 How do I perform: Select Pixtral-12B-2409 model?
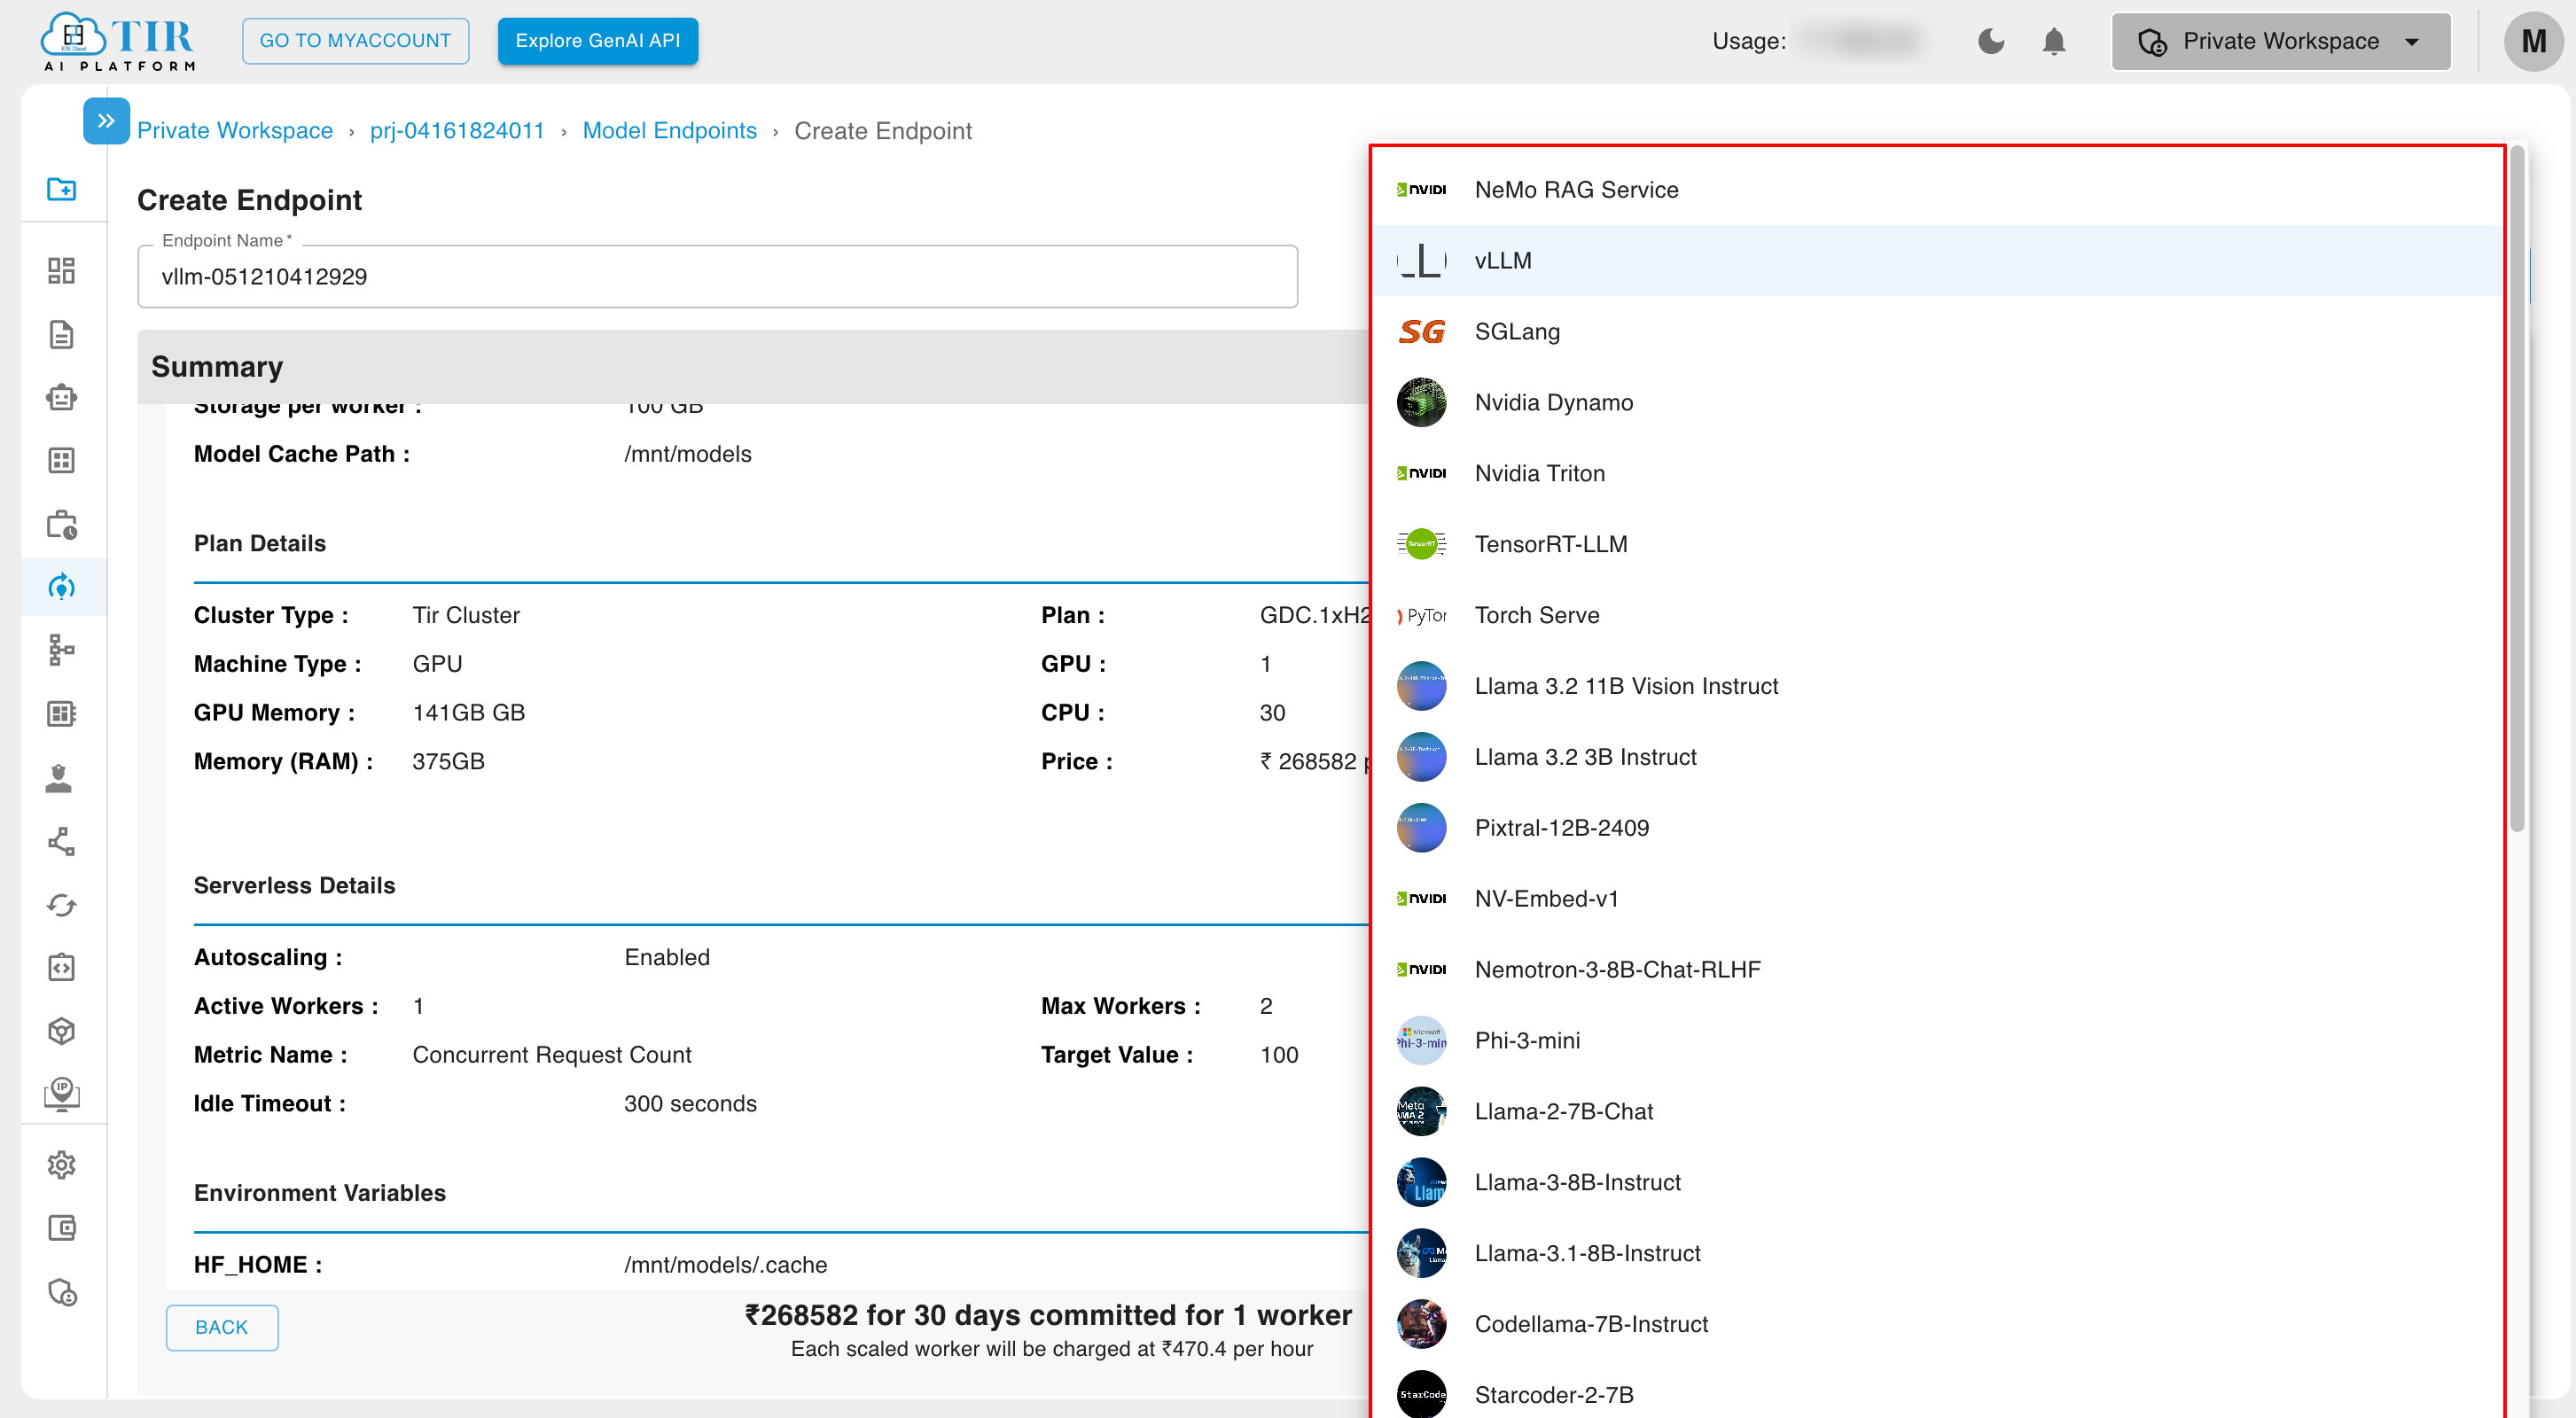pos(1936,829)
